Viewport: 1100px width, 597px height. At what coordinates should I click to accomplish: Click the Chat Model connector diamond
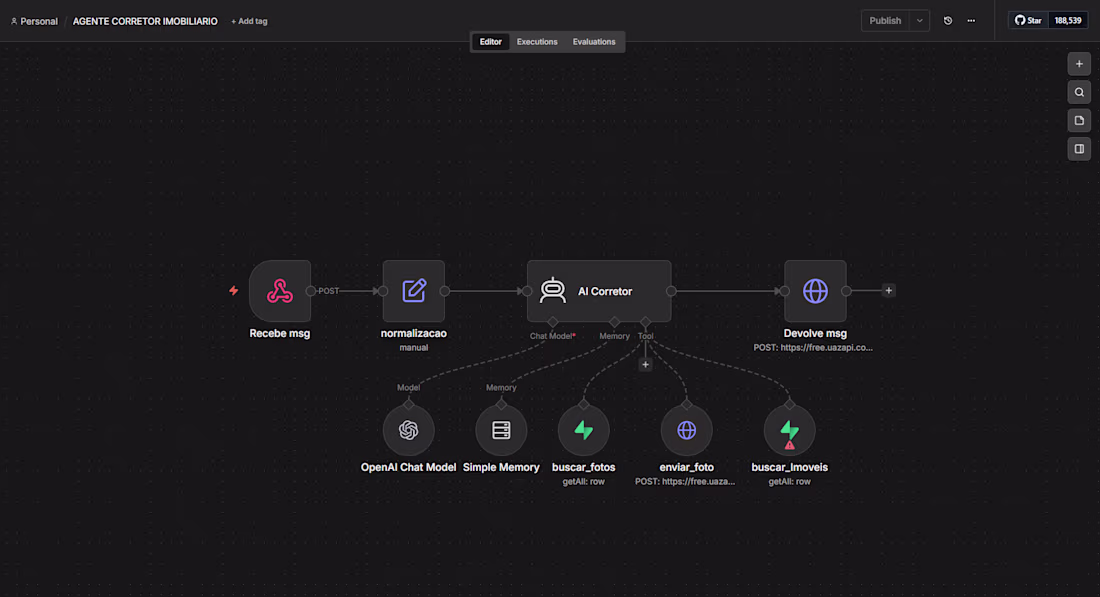(x=553, y=322)
